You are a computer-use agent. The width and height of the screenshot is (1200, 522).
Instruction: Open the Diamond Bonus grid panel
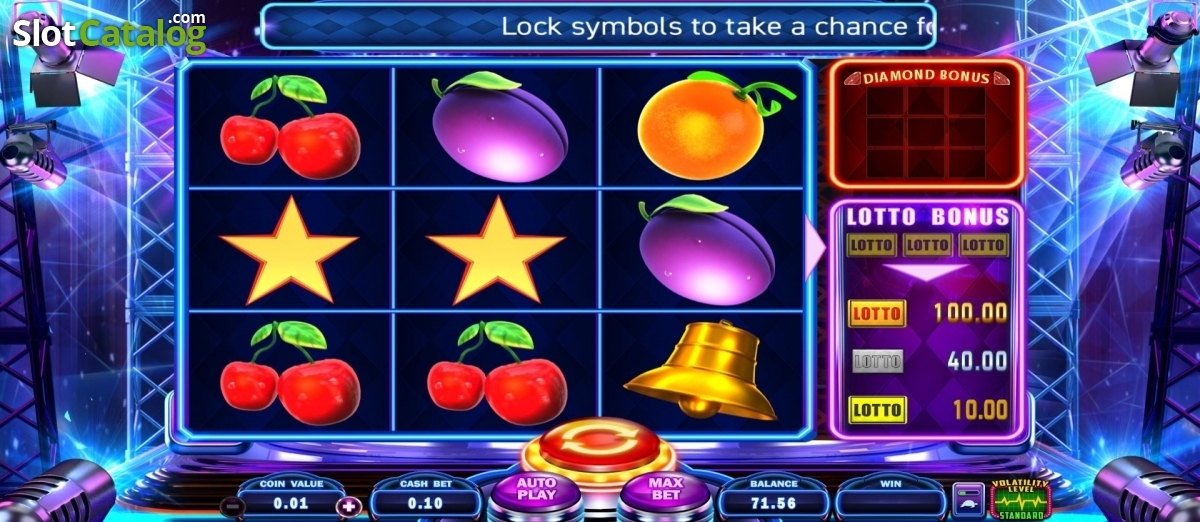[x=926, y=124]
